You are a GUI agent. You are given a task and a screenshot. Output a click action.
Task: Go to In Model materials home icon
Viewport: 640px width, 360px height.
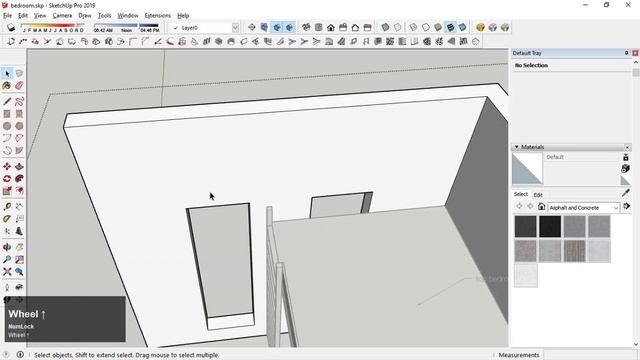click(541, 207)
